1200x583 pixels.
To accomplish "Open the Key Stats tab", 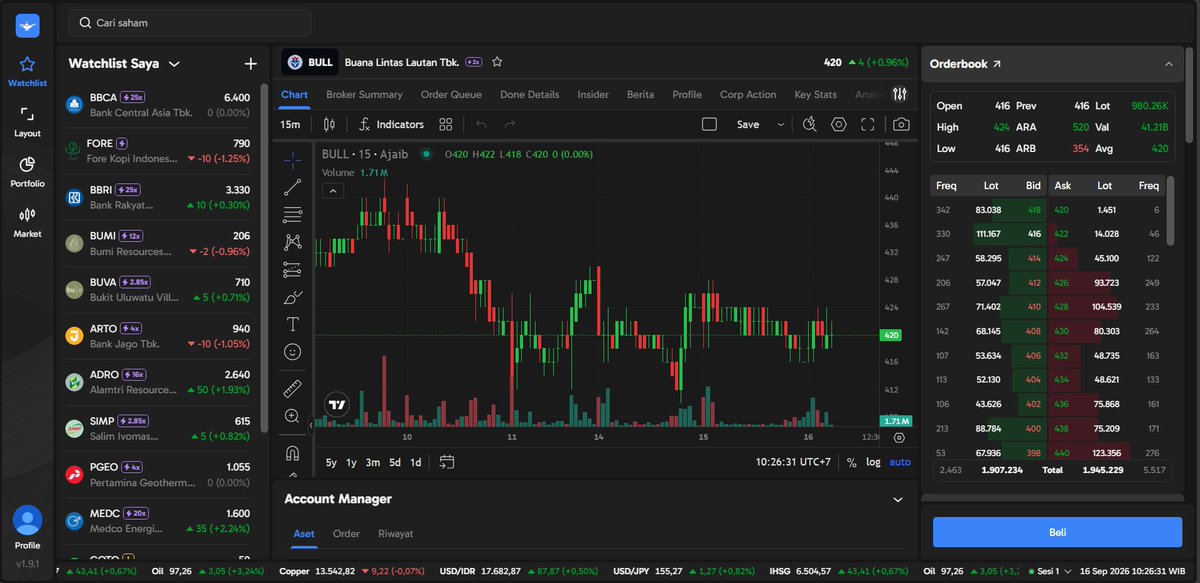I will [815, 94].
